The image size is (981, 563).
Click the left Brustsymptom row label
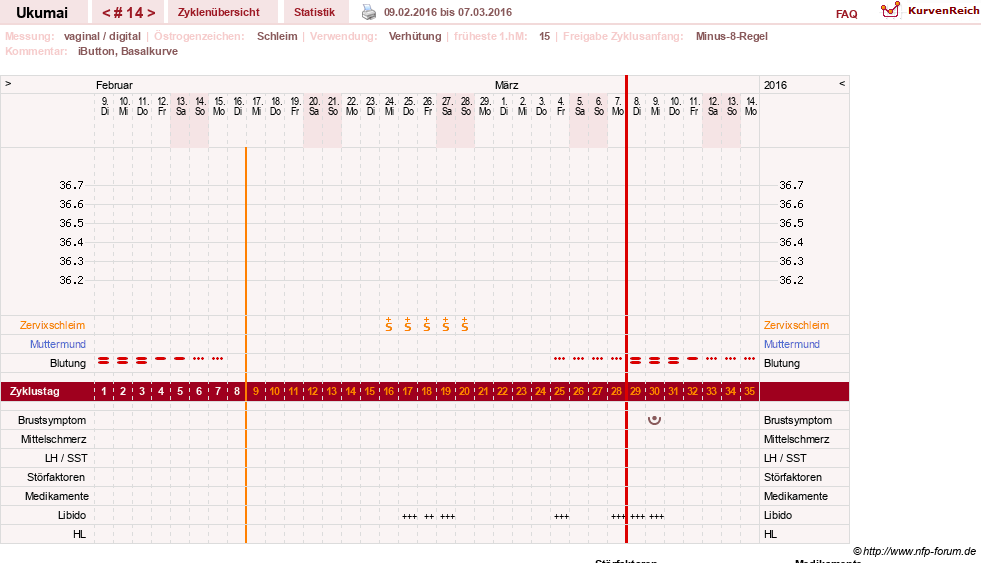[x=52, y=420]
